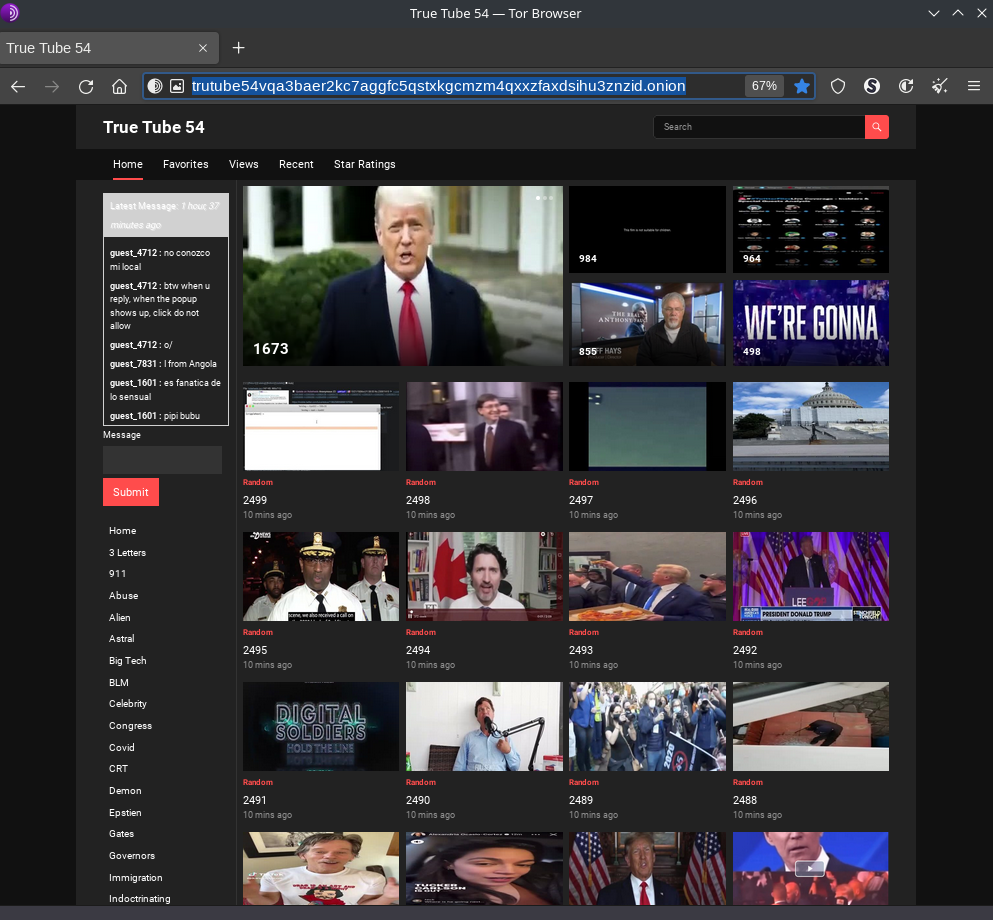Reset the 67% zoom level indicator
Screen dimensions: 993x920
[x=764, y=86]
